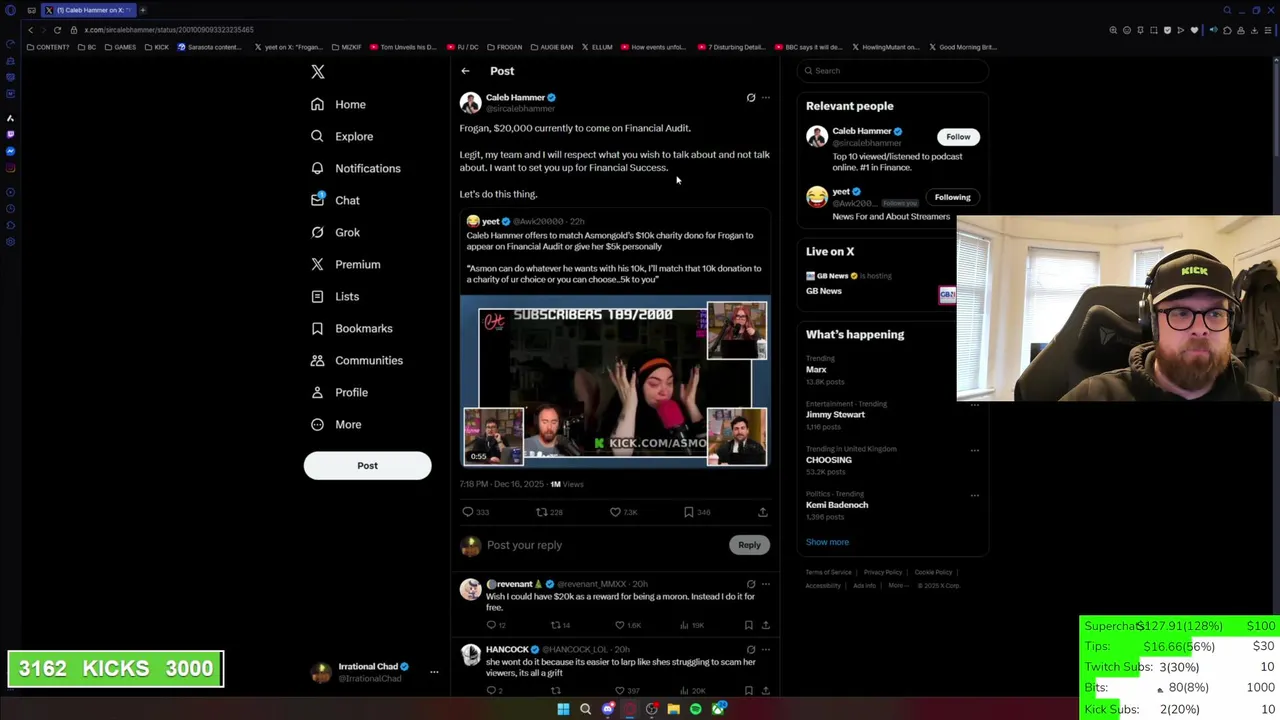This screenshot has height=720, width=1280.
Task: Open Caleb Hammer's profile picture on post
Action: tap(470, 102)
